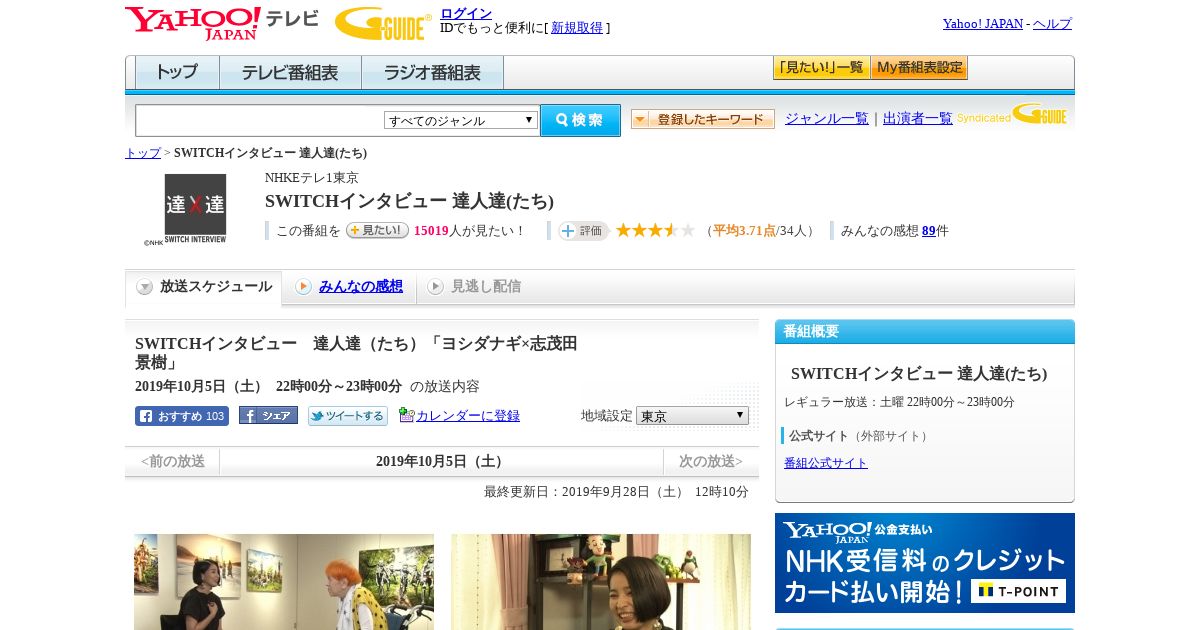Open the left program photo thumbnail
The image size is (1200, 630).
coord(284,582)
